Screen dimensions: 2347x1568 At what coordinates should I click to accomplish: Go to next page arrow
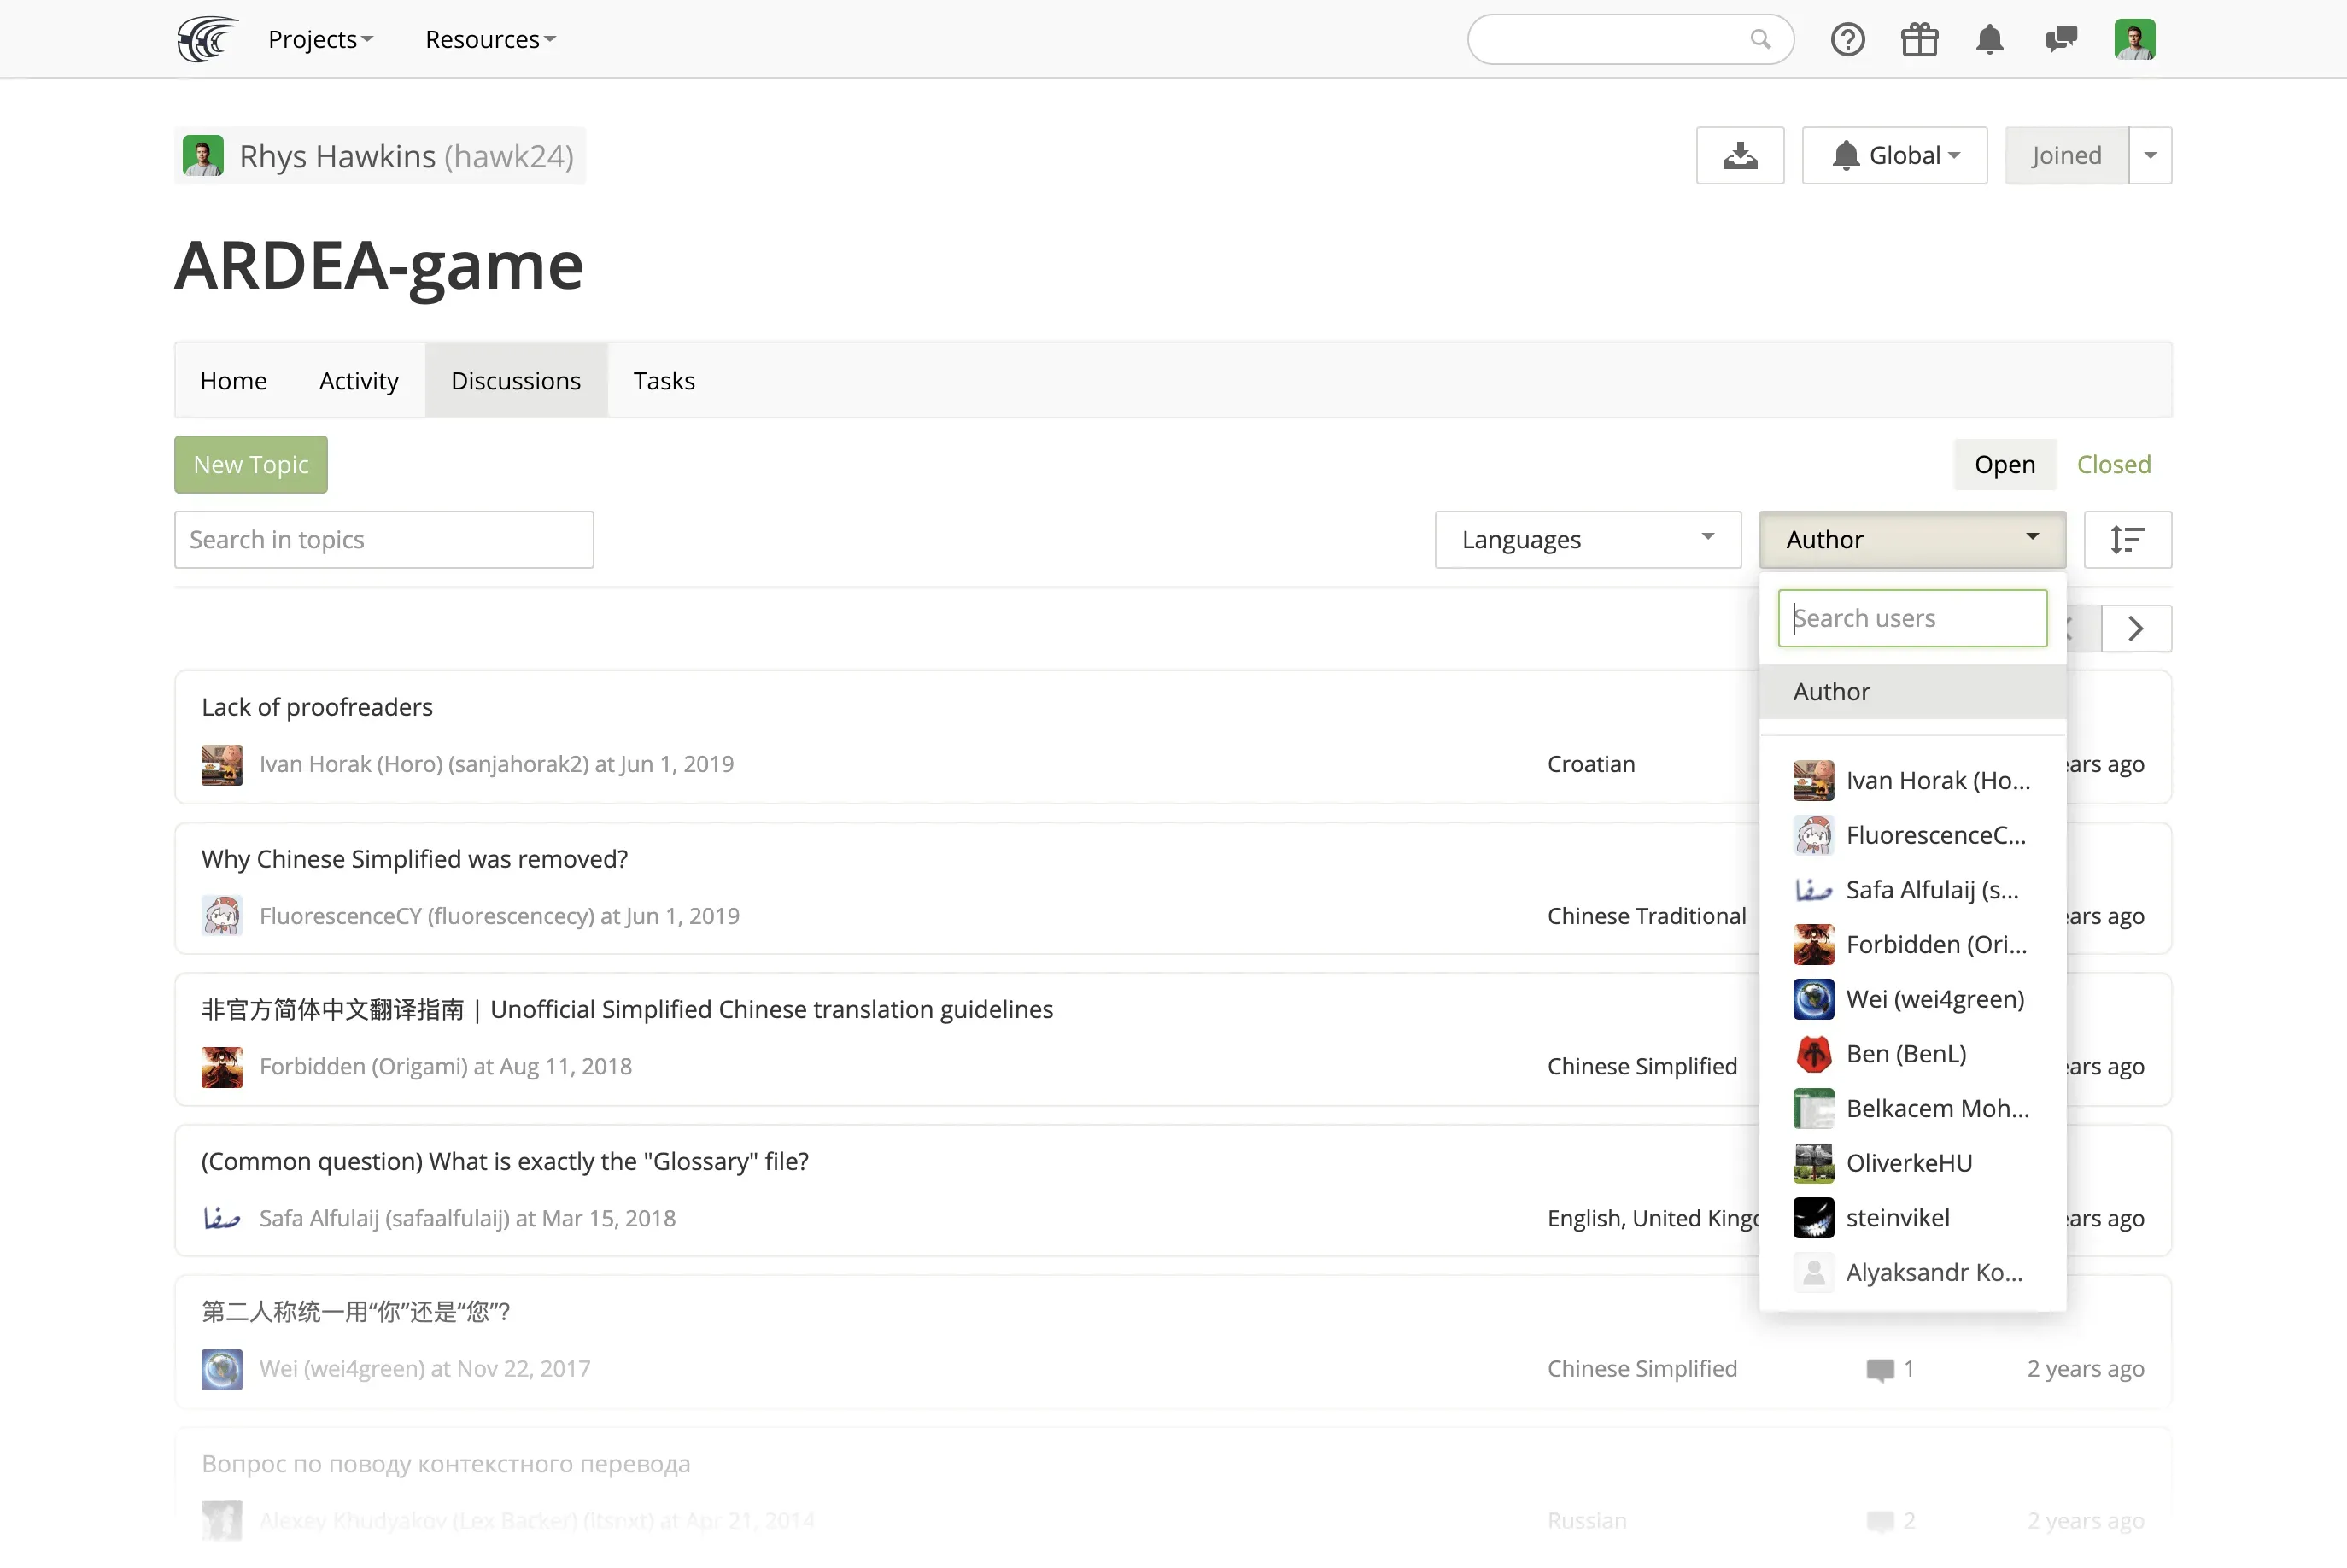click(2135, 628)
